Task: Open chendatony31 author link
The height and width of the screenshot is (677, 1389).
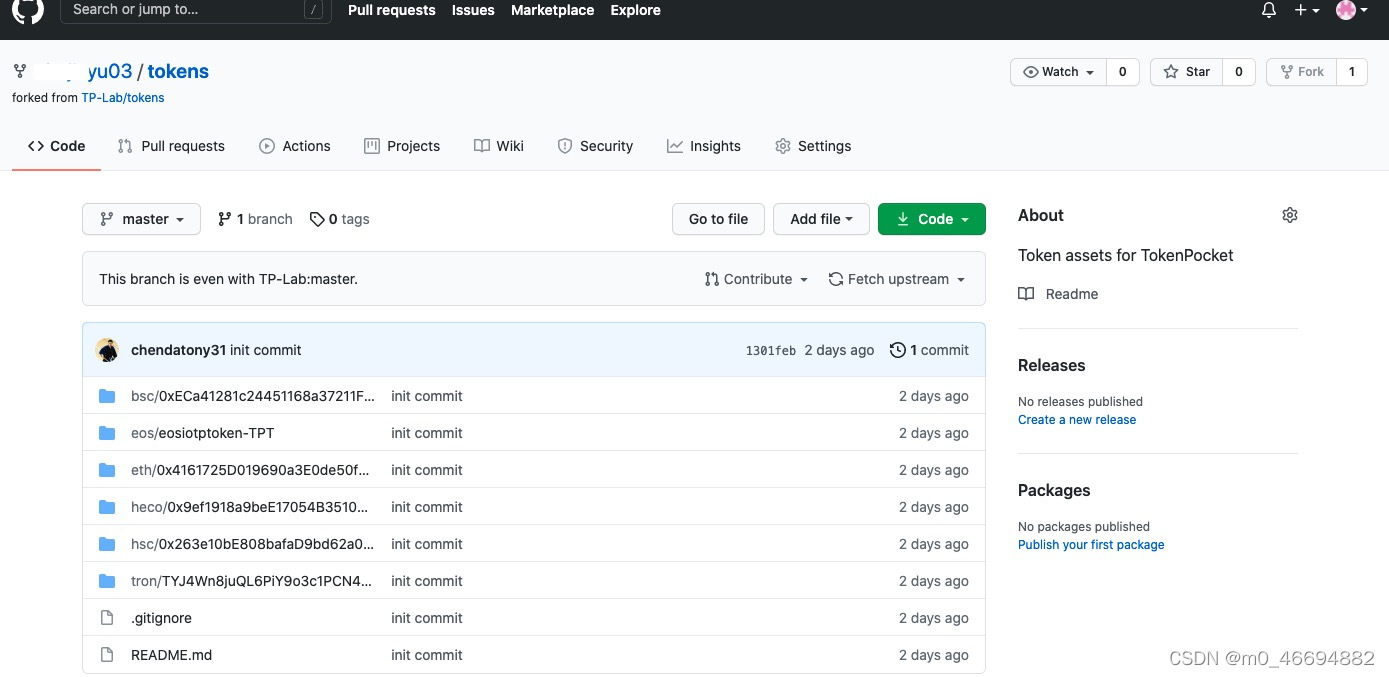Action: pos(178,350)
